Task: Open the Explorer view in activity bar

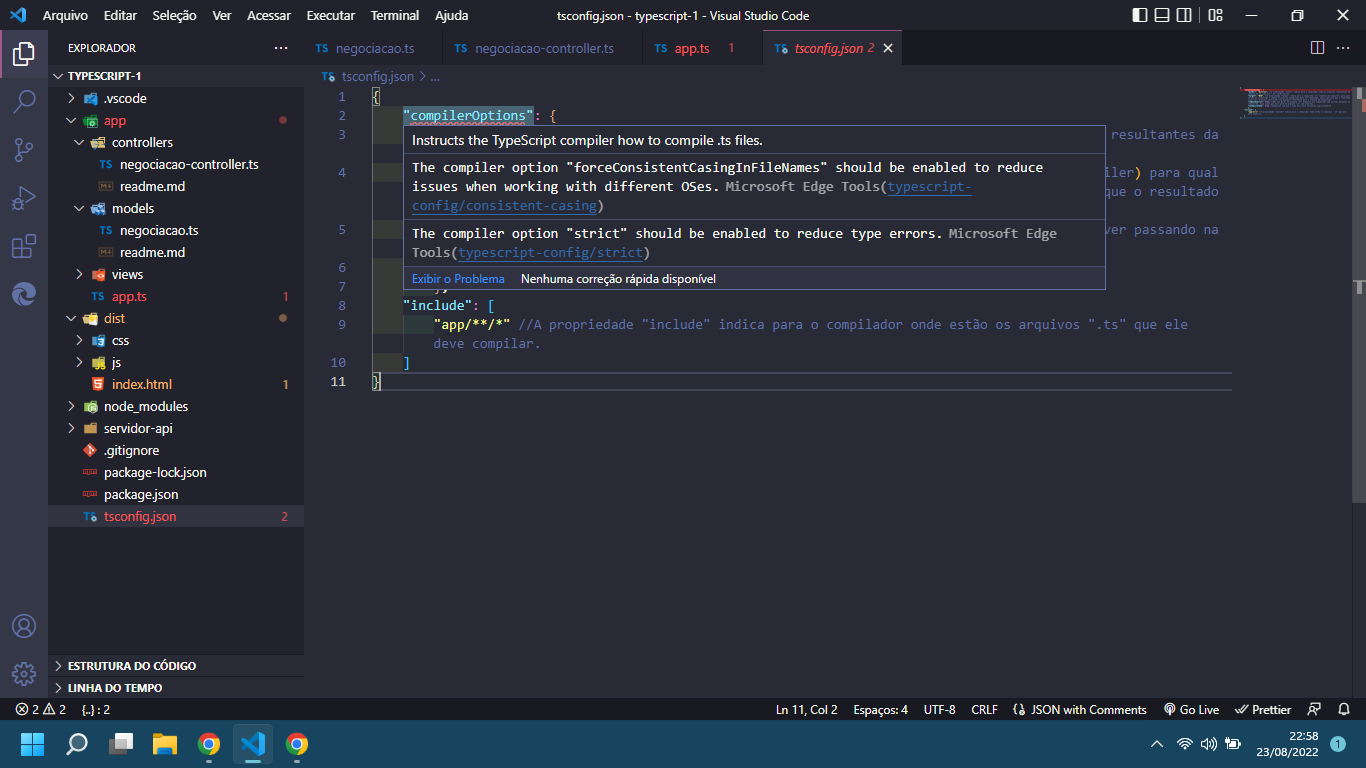Action: pos(24,53)
